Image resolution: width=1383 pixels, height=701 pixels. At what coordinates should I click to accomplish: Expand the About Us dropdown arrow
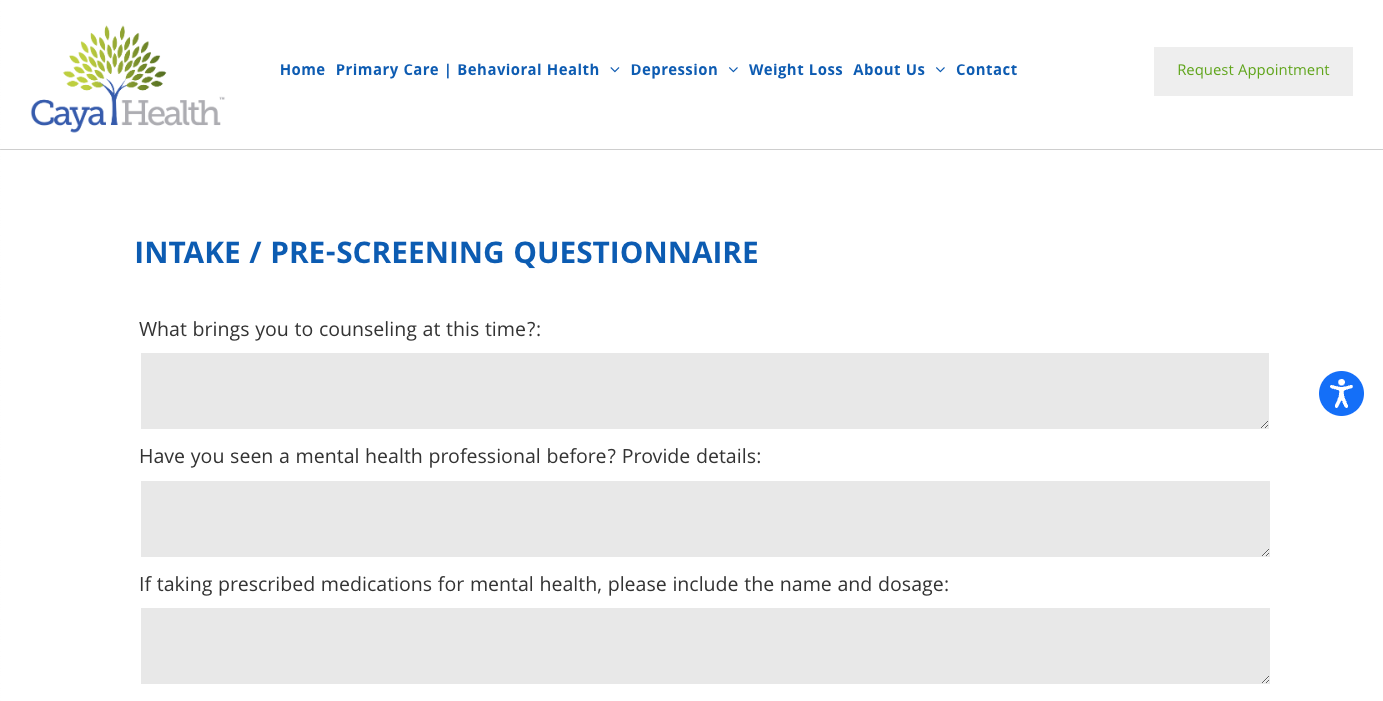938,70
